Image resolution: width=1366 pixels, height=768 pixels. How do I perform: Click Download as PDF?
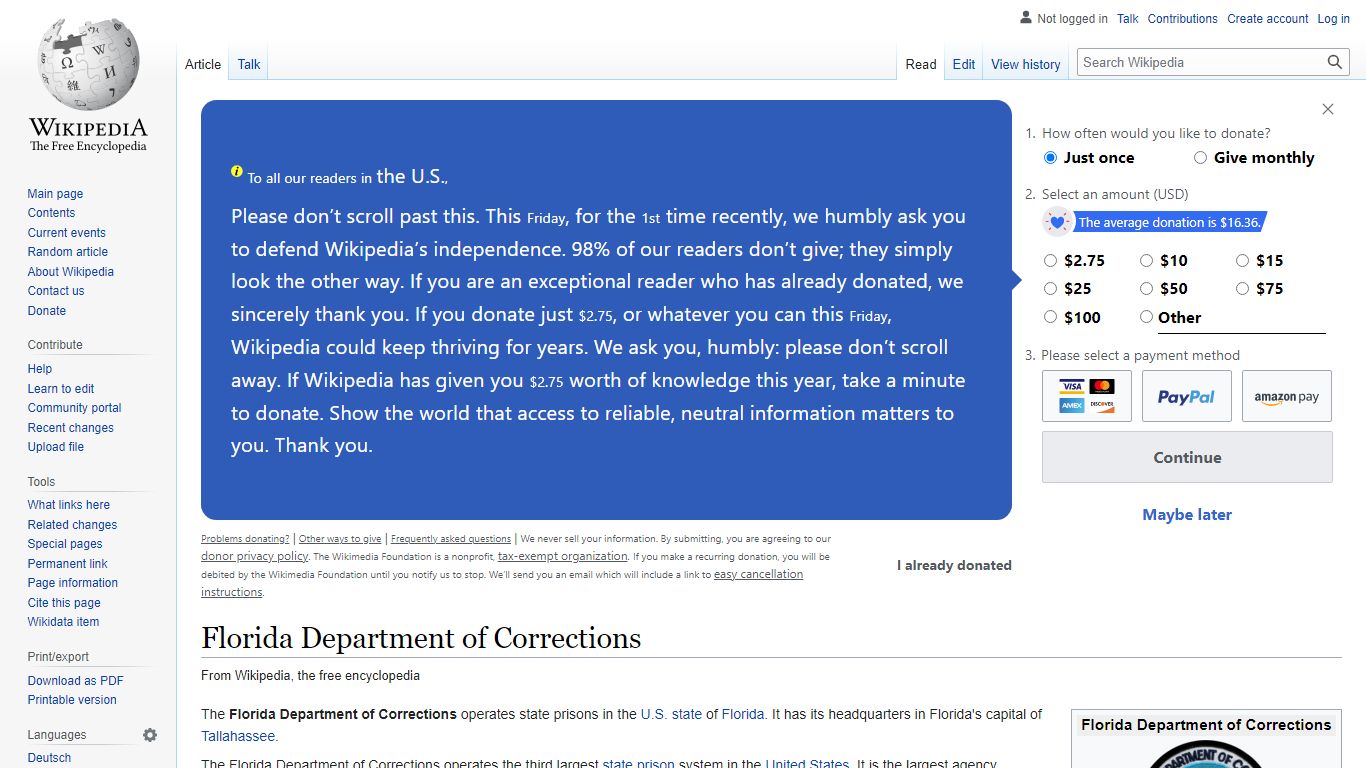tap(76, 681)
